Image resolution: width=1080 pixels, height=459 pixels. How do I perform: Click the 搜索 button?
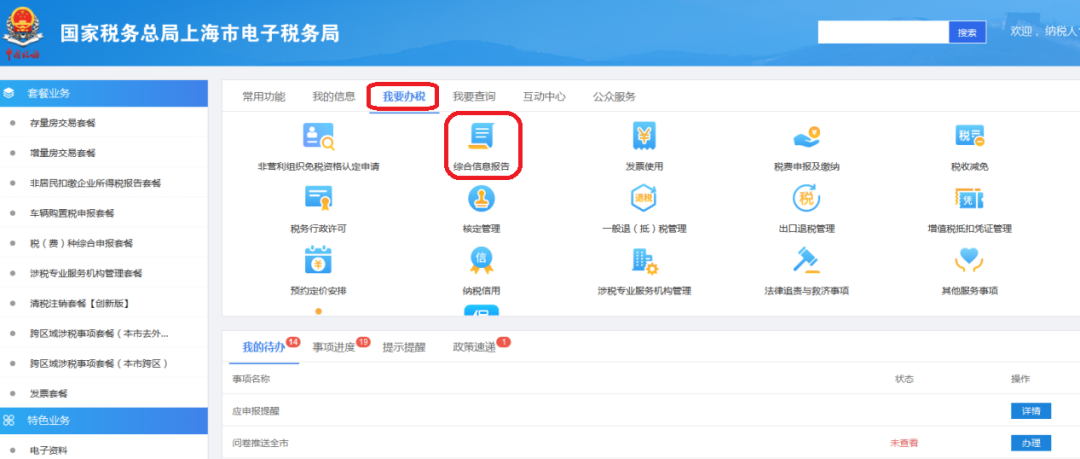(967, 32)
